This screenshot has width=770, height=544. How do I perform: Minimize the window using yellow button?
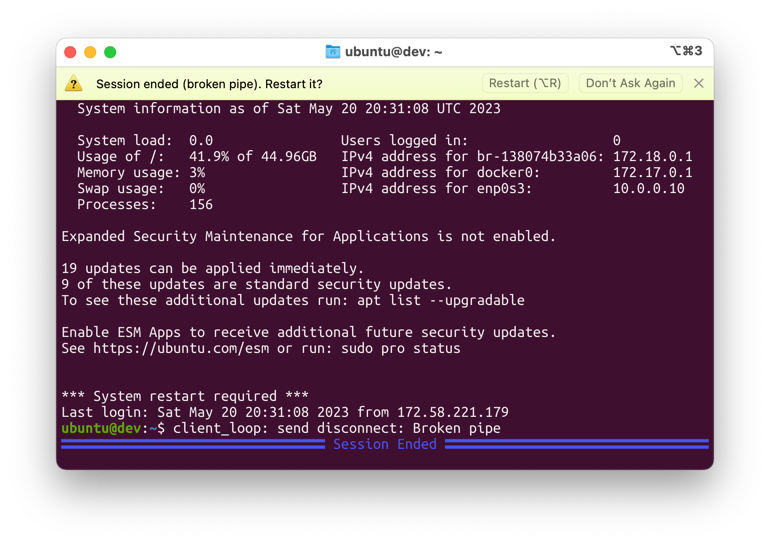[90, 52]
